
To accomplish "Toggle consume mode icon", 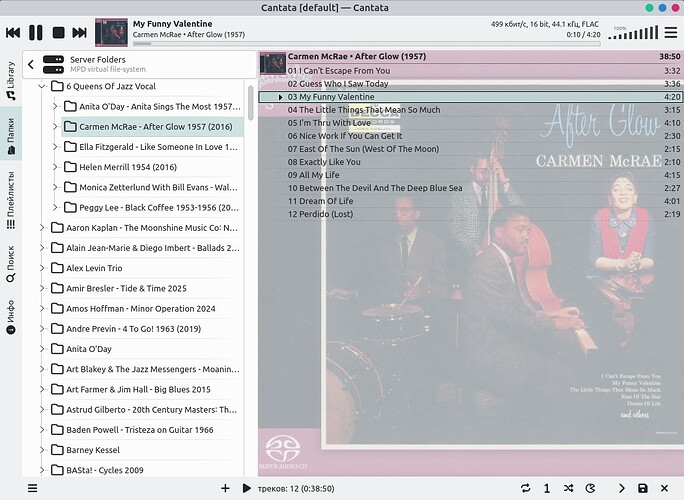I will (590, 488).
